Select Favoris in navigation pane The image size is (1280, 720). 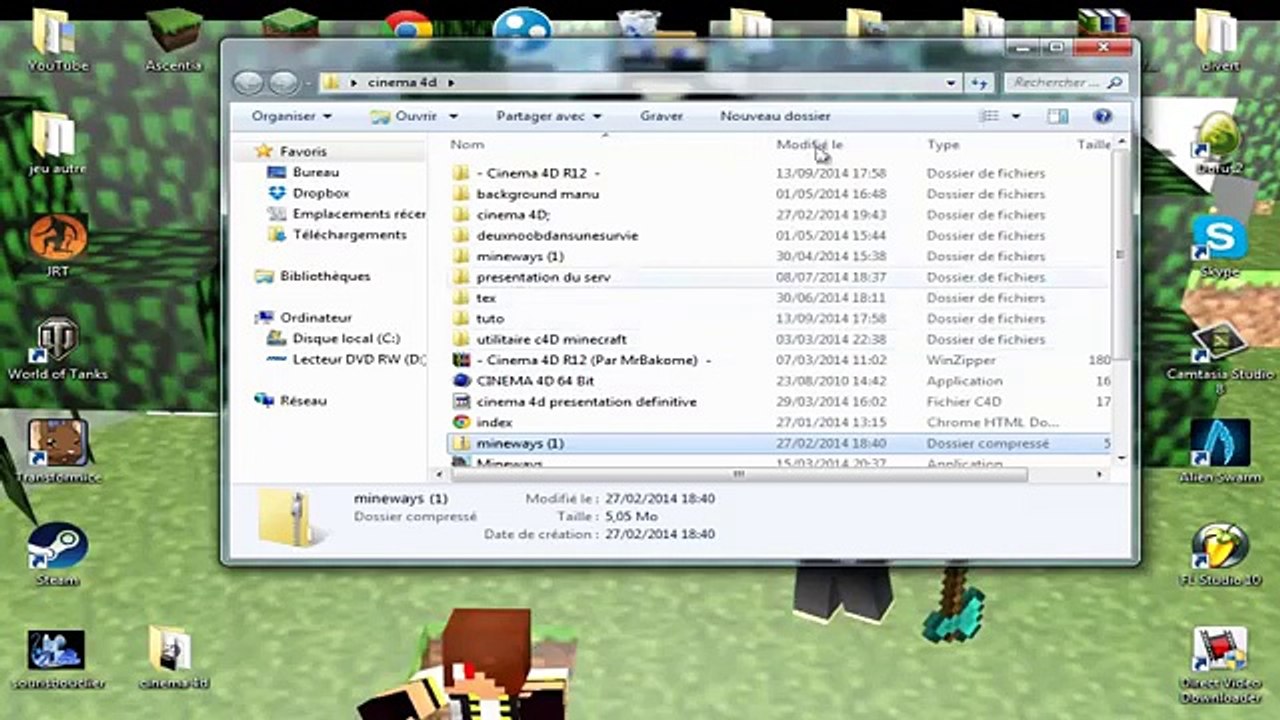[x=303, y=151]
